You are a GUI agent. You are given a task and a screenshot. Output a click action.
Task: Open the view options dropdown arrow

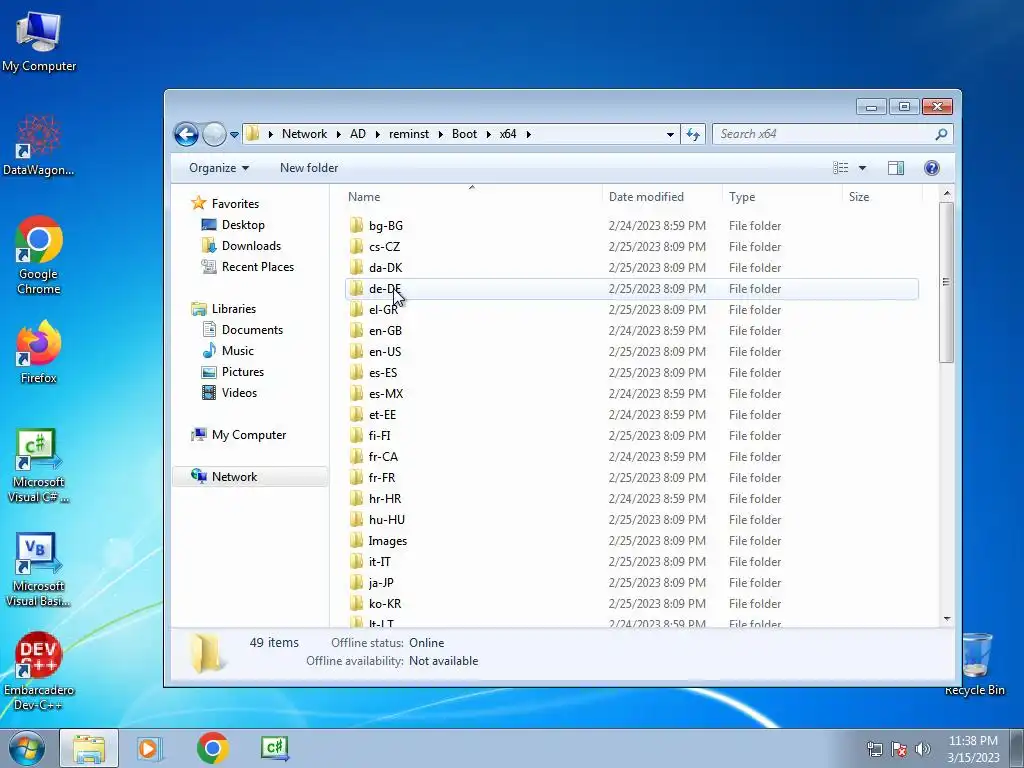[862, 168]
